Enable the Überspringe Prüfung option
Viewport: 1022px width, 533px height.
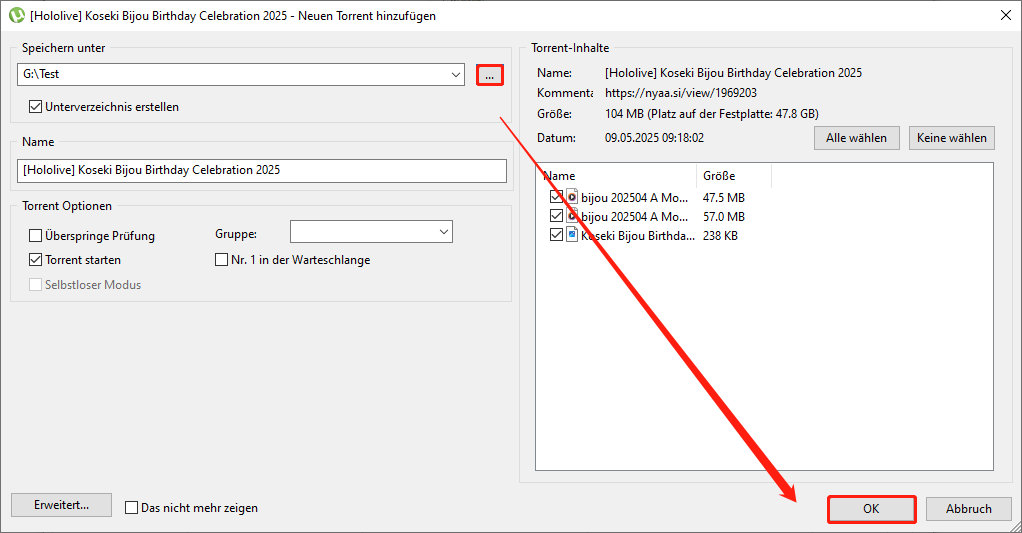[36, 235]
